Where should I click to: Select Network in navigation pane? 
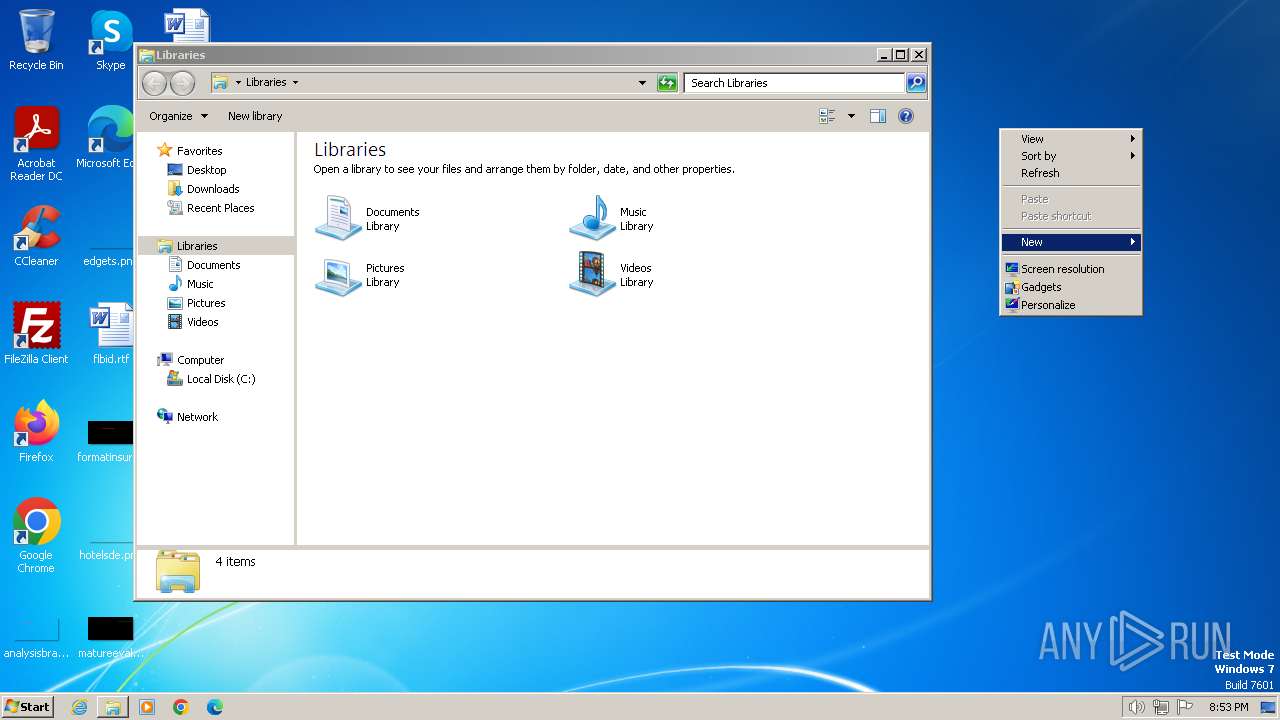197,417
